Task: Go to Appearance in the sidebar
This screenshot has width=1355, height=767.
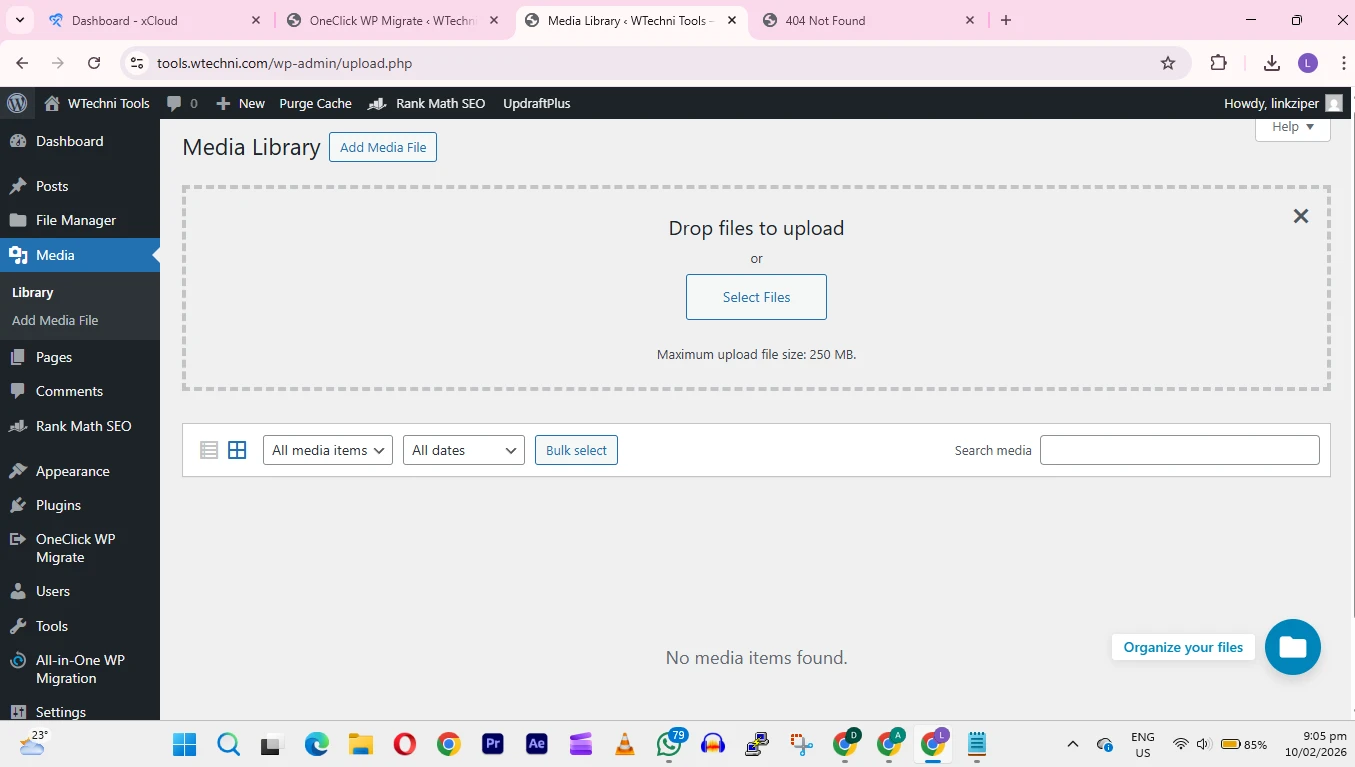Action: [72, 471]
